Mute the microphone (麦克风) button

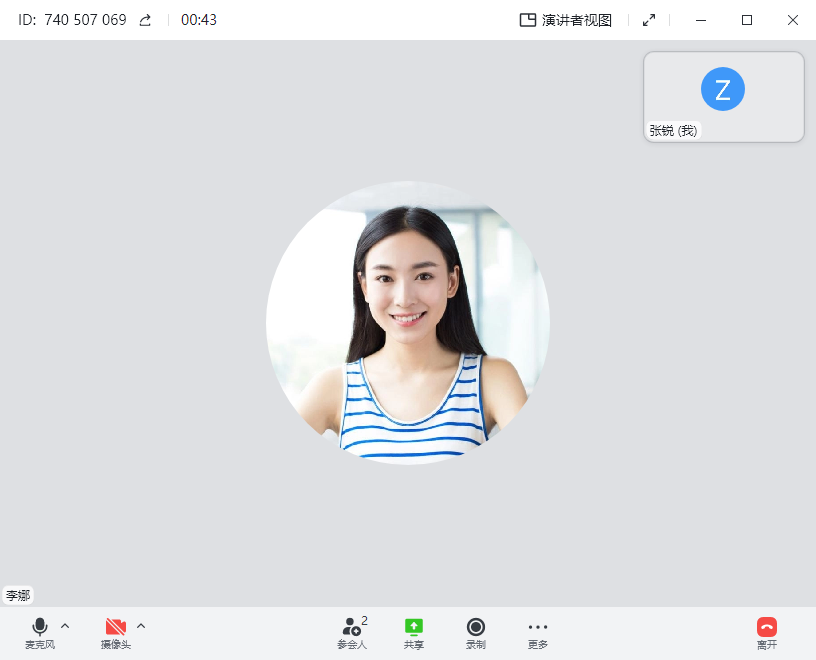point(40,633)
